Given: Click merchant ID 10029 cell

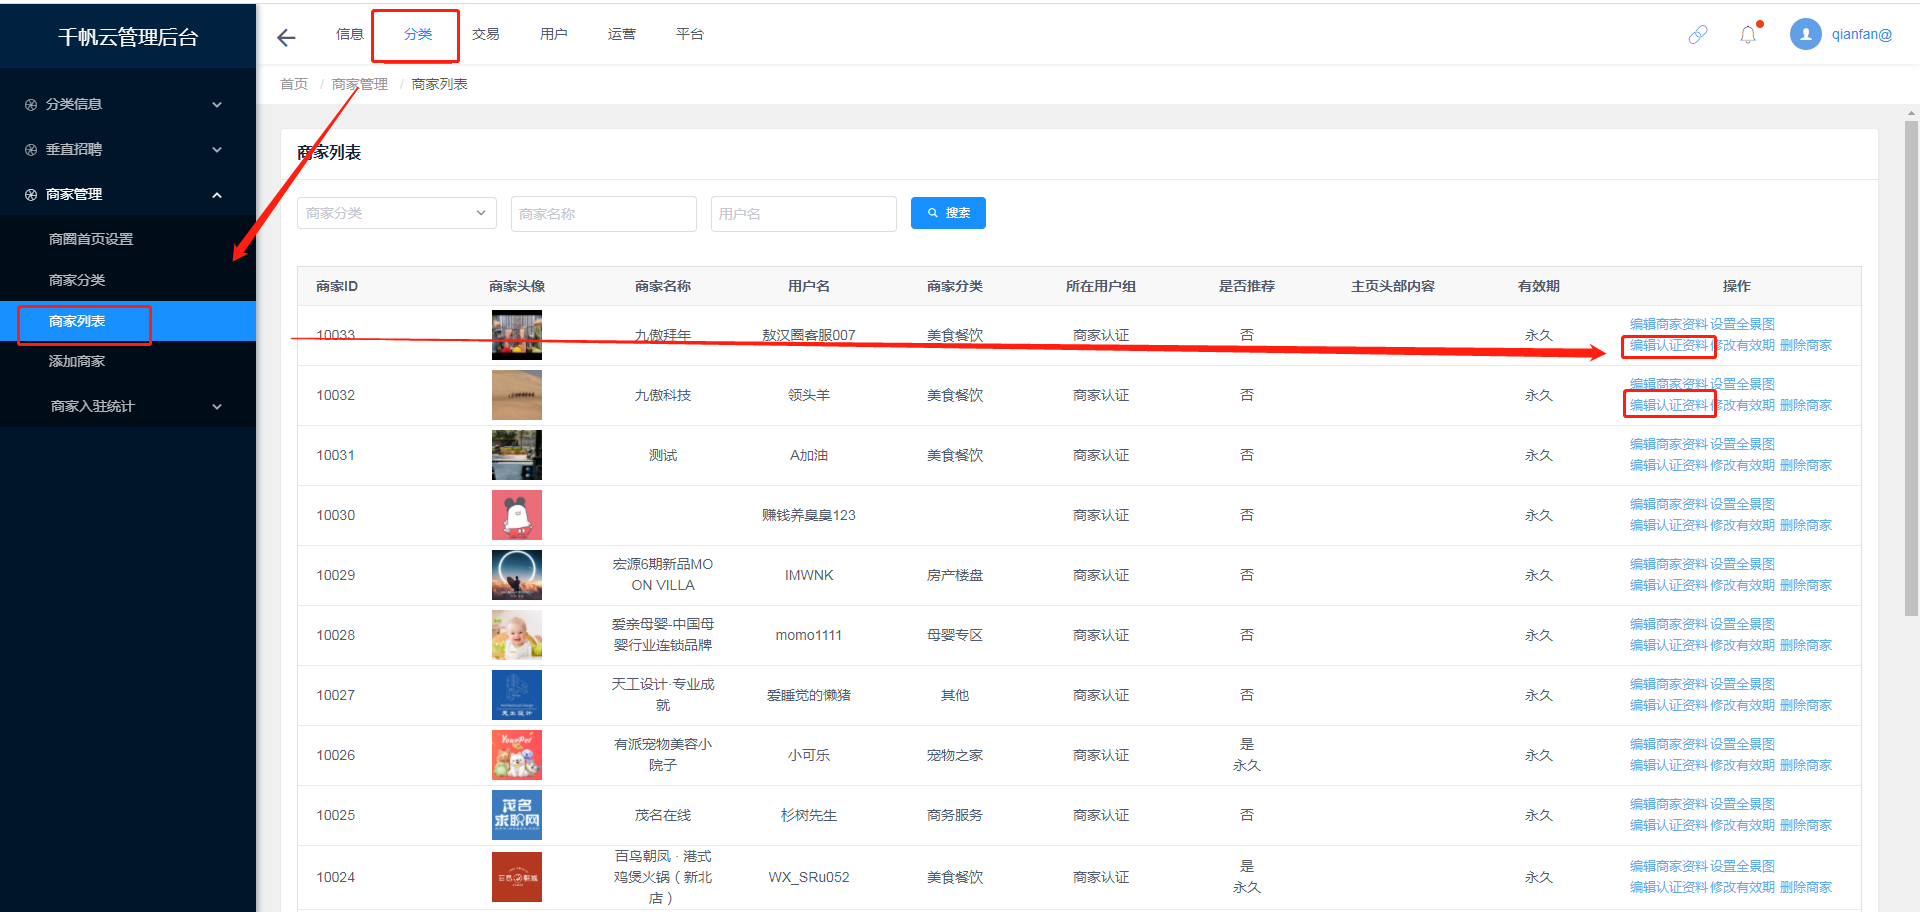Looking at the screenshot, I should (336, 575).
